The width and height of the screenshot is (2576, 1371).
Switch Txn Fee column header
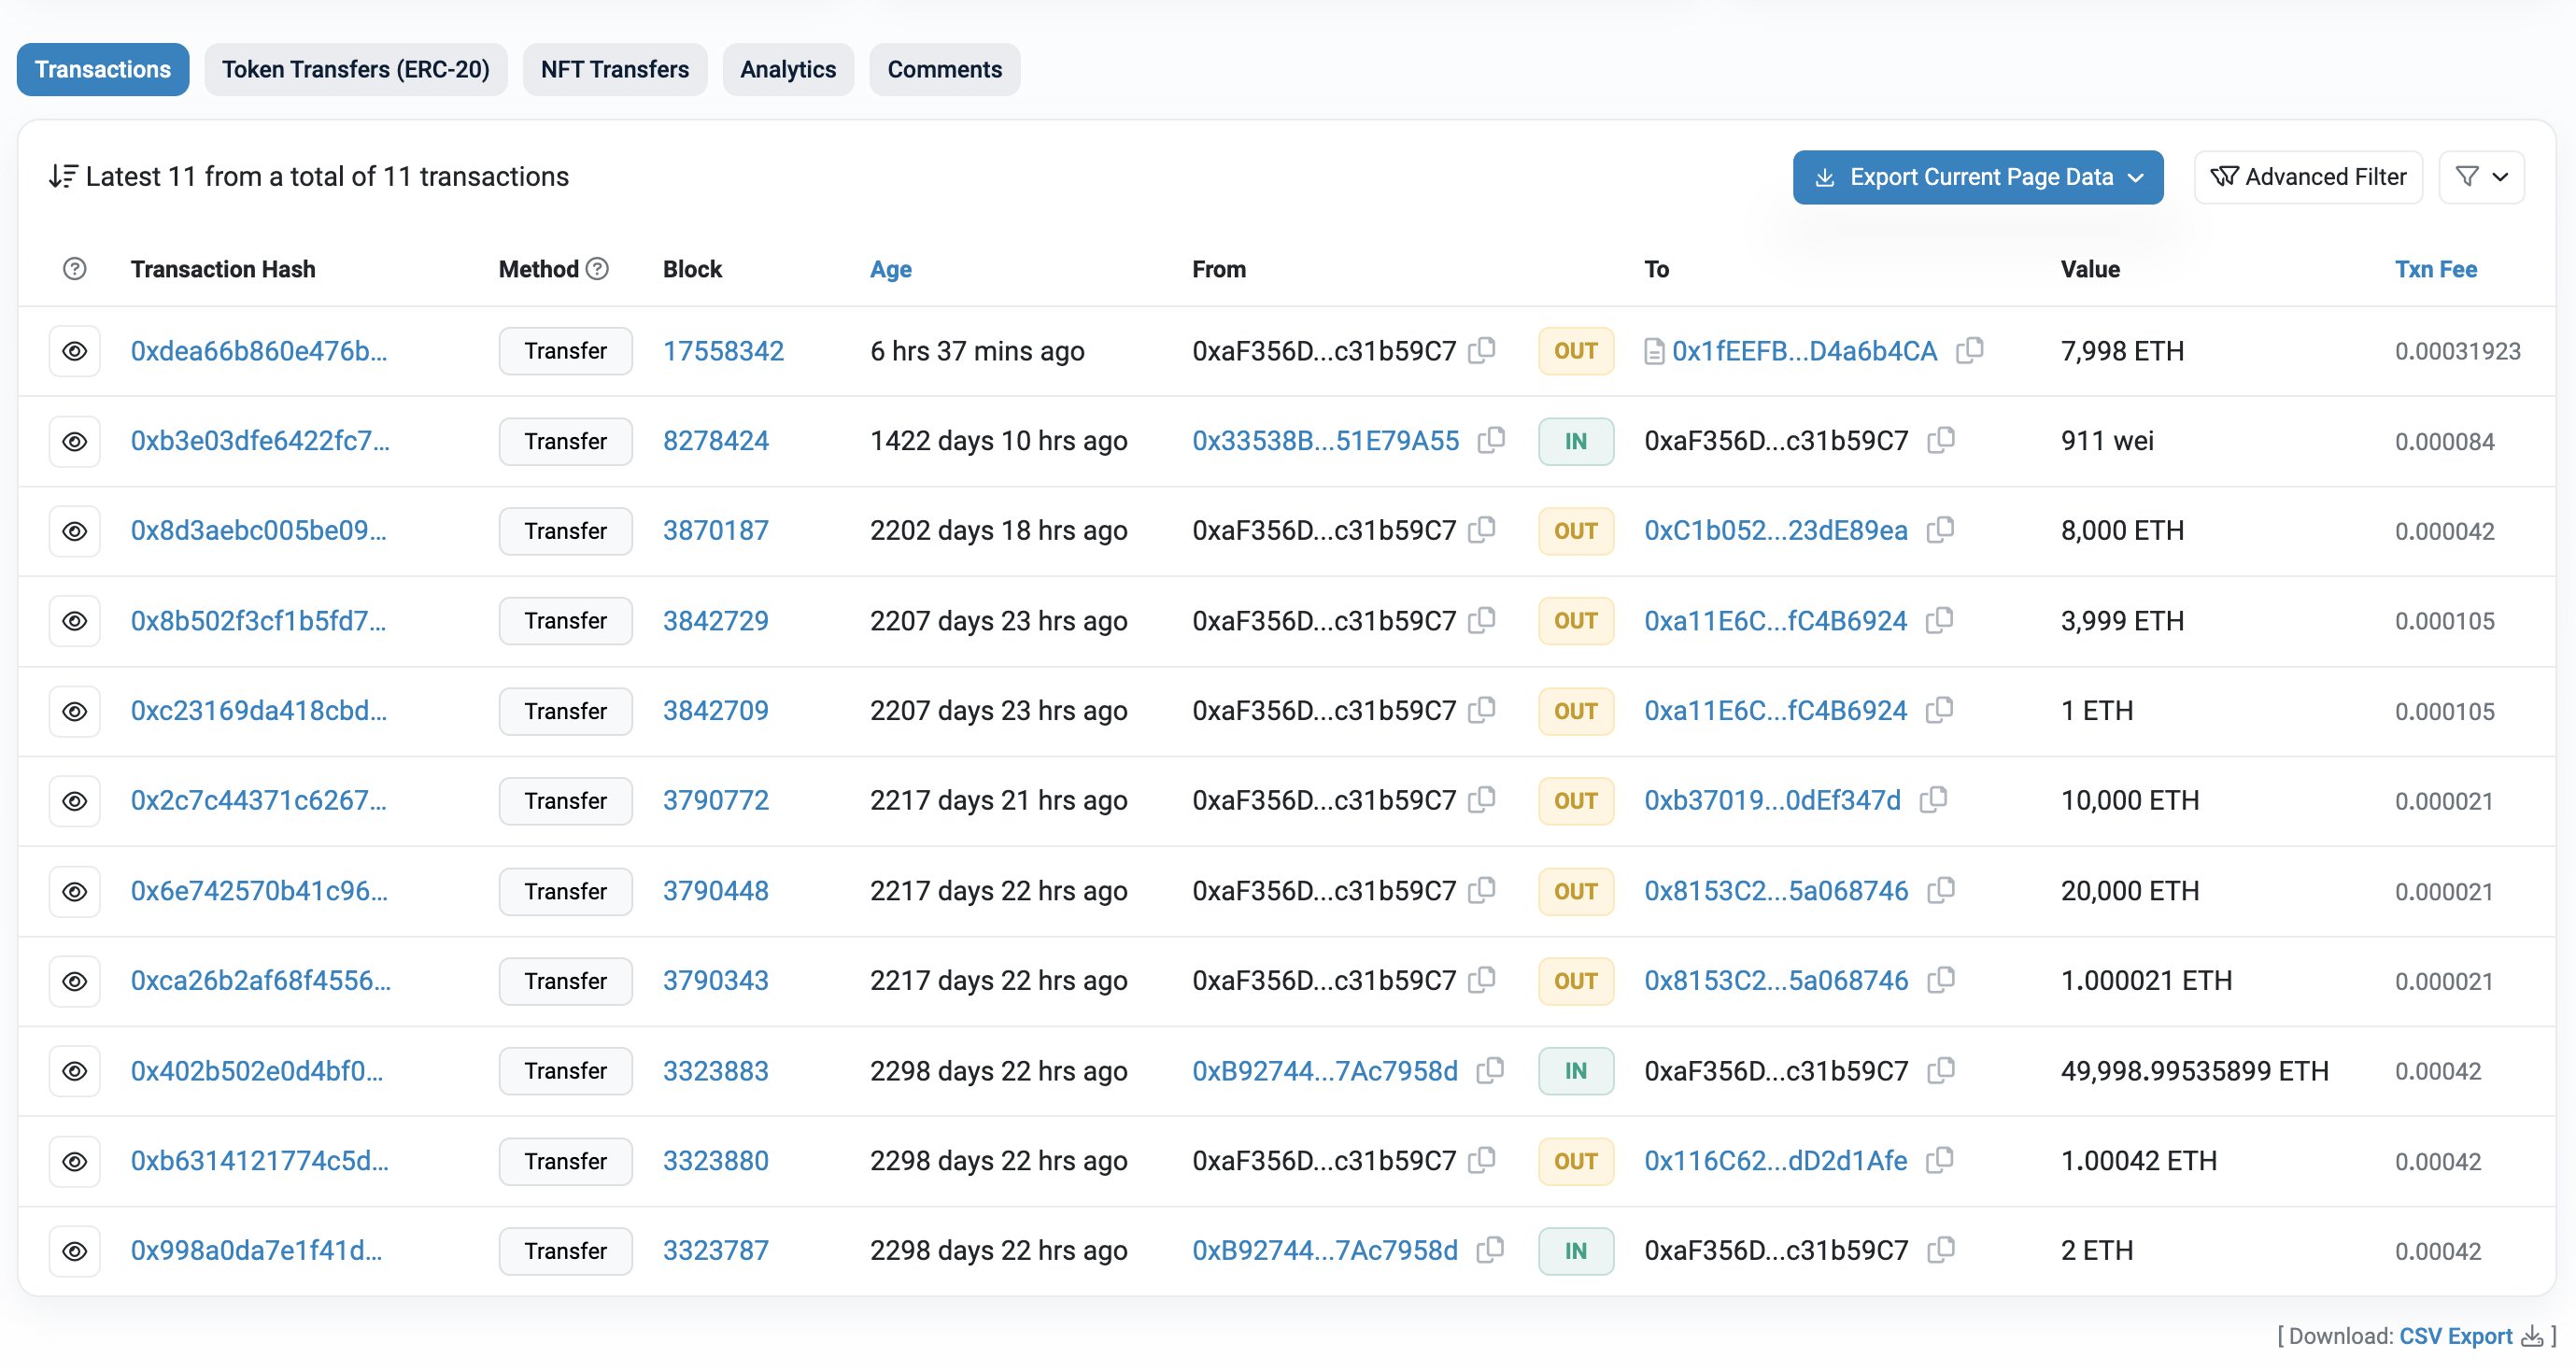2436,269
